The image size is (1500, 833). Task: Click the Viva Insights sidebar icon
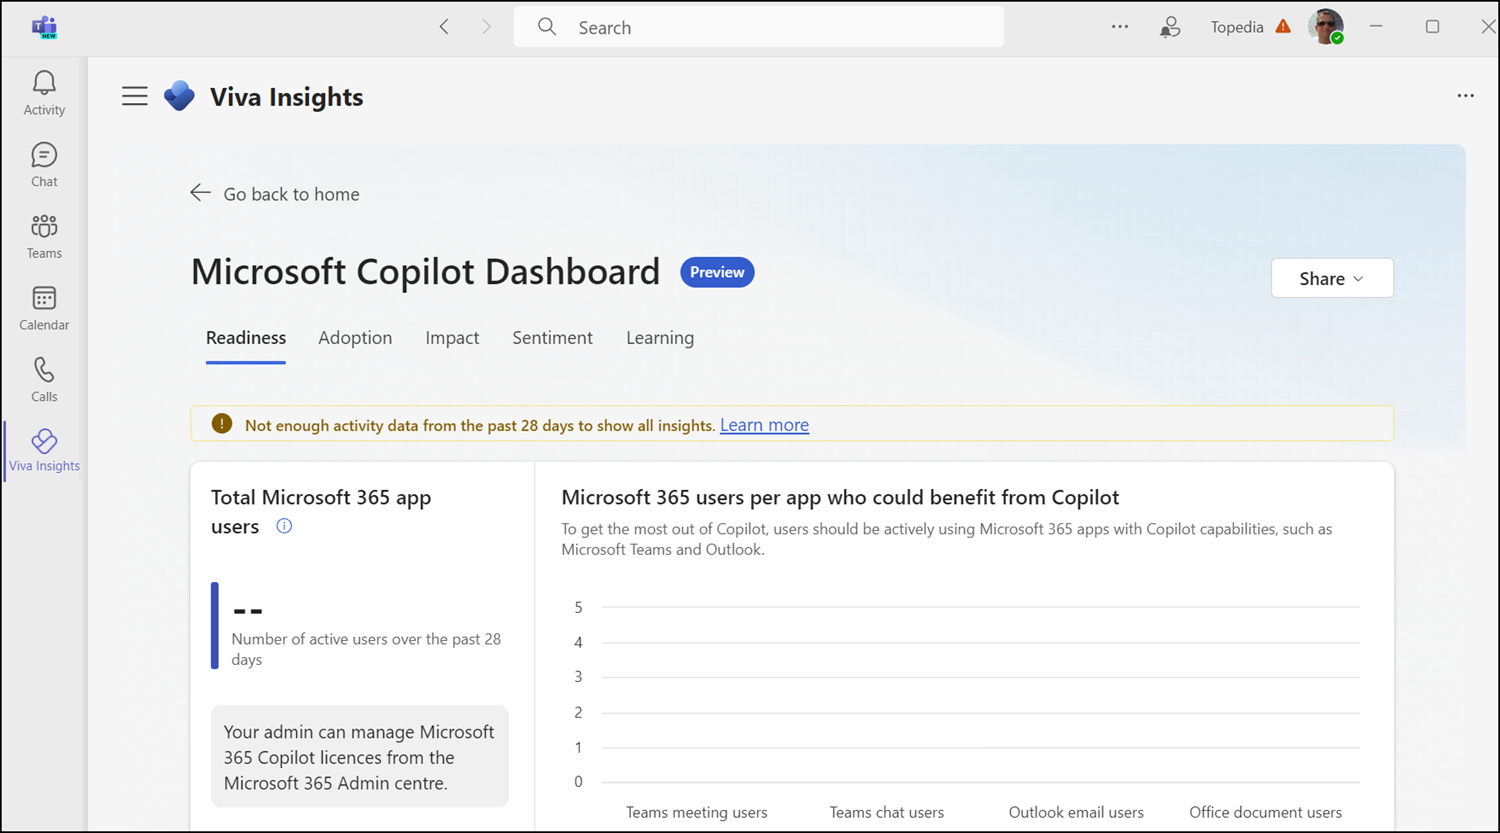click(43, 450)
